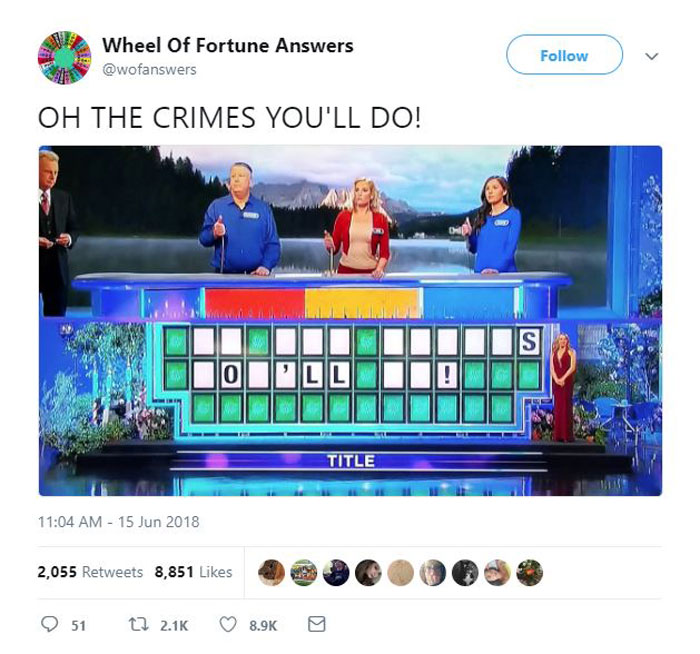Click the retweet arrows icon
This screenshot has height=654, width=700.
[139, 624]
